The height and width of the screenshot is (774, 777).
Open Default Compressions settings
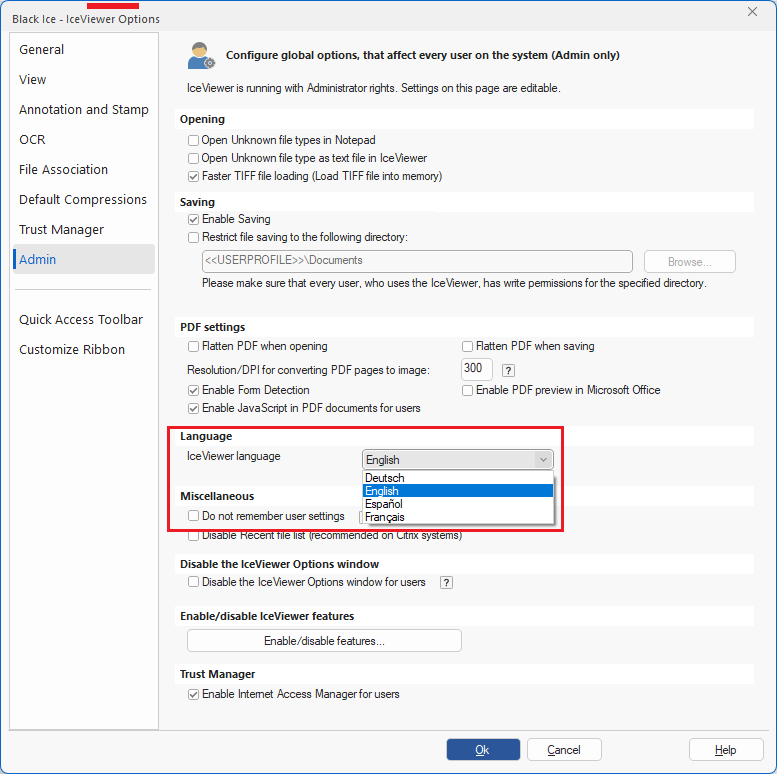[84, 200]
